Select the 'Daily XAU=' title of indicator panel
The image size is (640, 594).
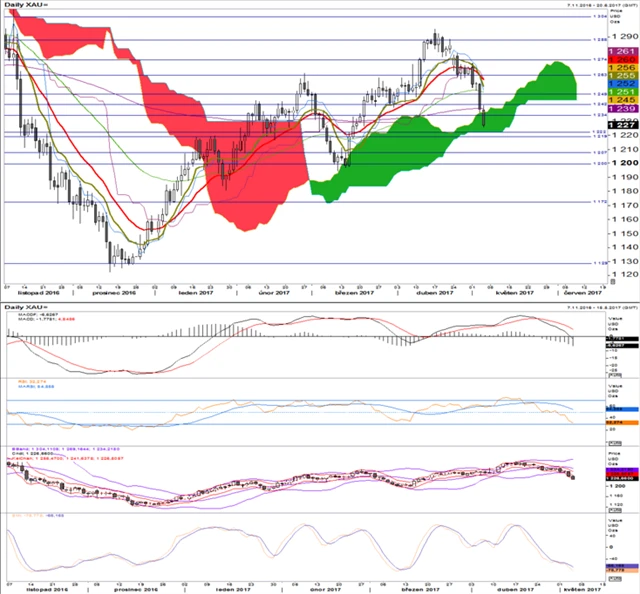(26, 307)
